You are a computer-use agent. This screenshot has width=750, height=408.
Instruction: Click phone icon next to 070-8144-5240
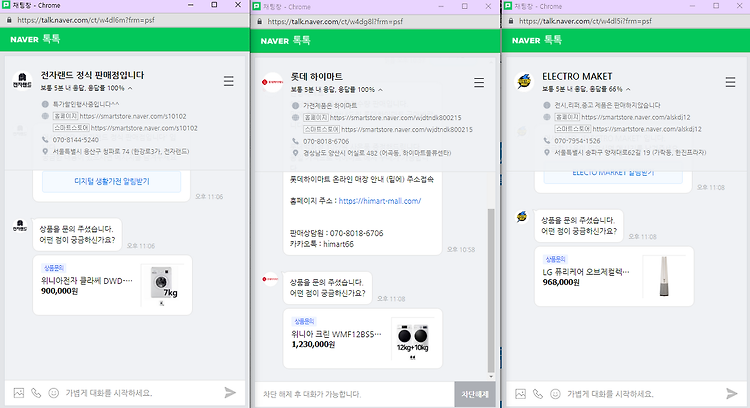click(45, 140)
